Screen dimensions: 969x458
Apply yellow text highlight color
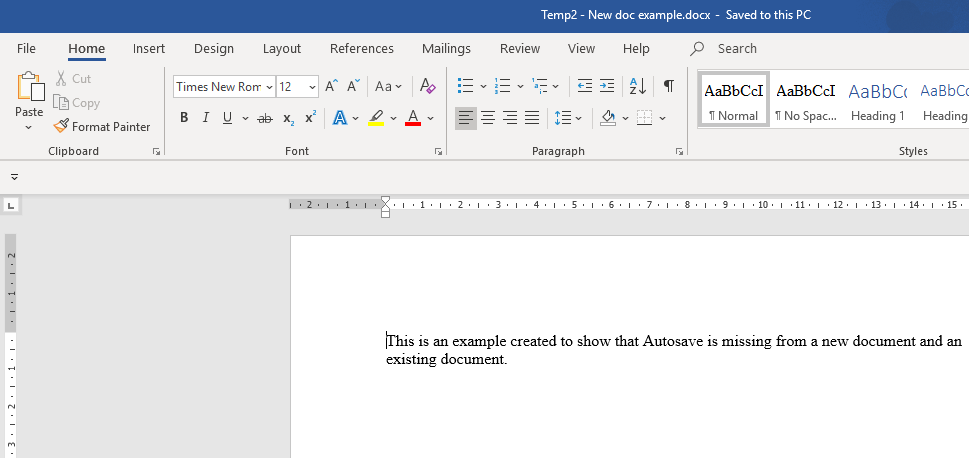click(x=376, y=117)
